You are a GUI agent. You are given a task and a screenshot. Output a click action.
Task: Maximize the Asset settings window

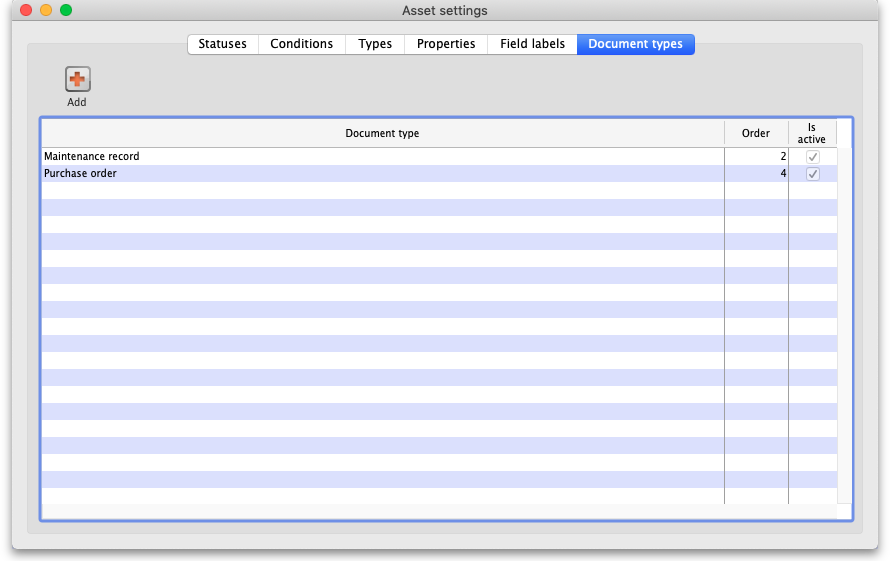pos(66,10)
